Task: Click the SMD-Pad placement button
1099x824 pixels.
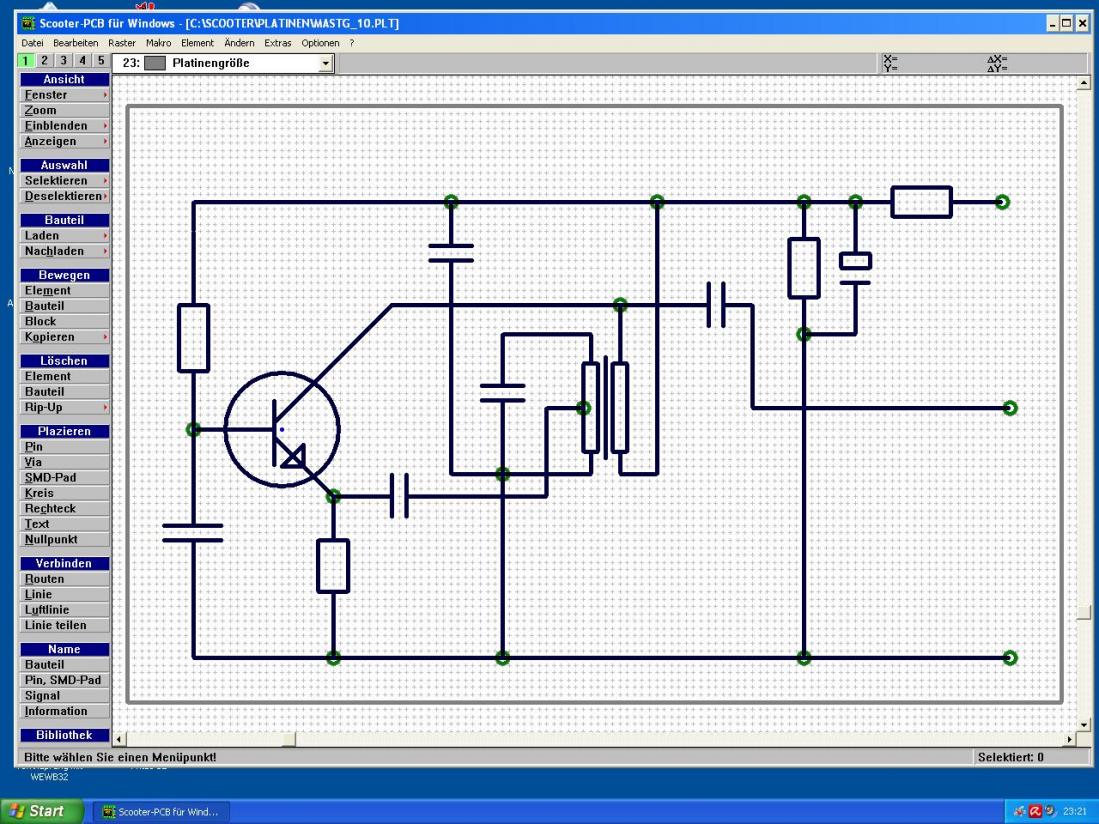Action: (65, 477)
